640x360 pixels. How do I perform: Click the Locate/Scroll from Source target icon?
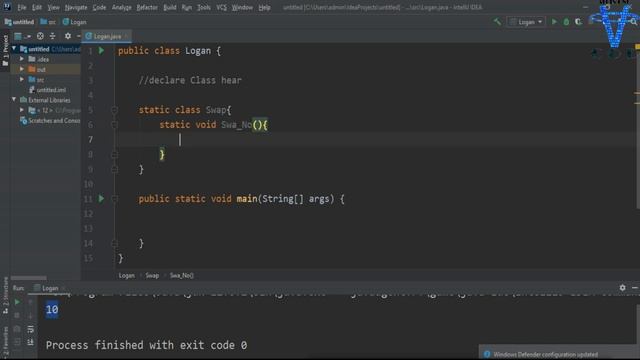point(40,36)
